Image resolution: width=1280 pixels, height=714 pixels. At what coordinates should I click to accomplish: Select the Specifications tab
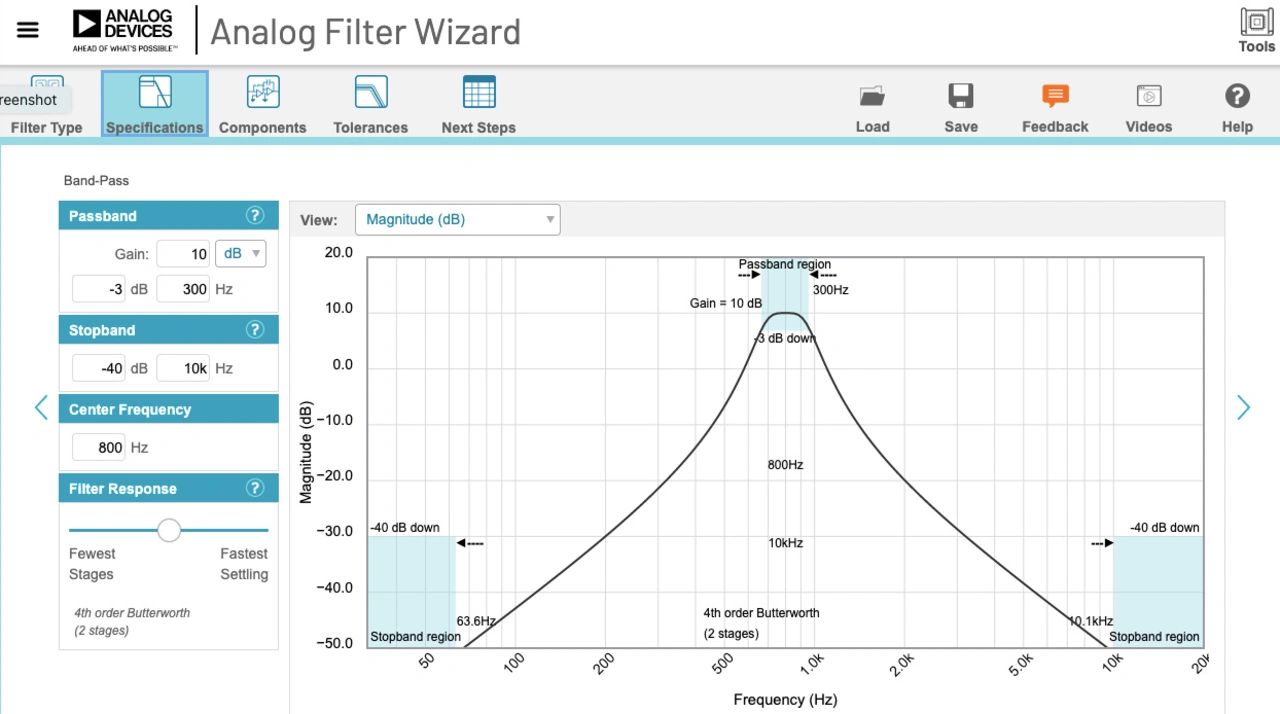154,104
